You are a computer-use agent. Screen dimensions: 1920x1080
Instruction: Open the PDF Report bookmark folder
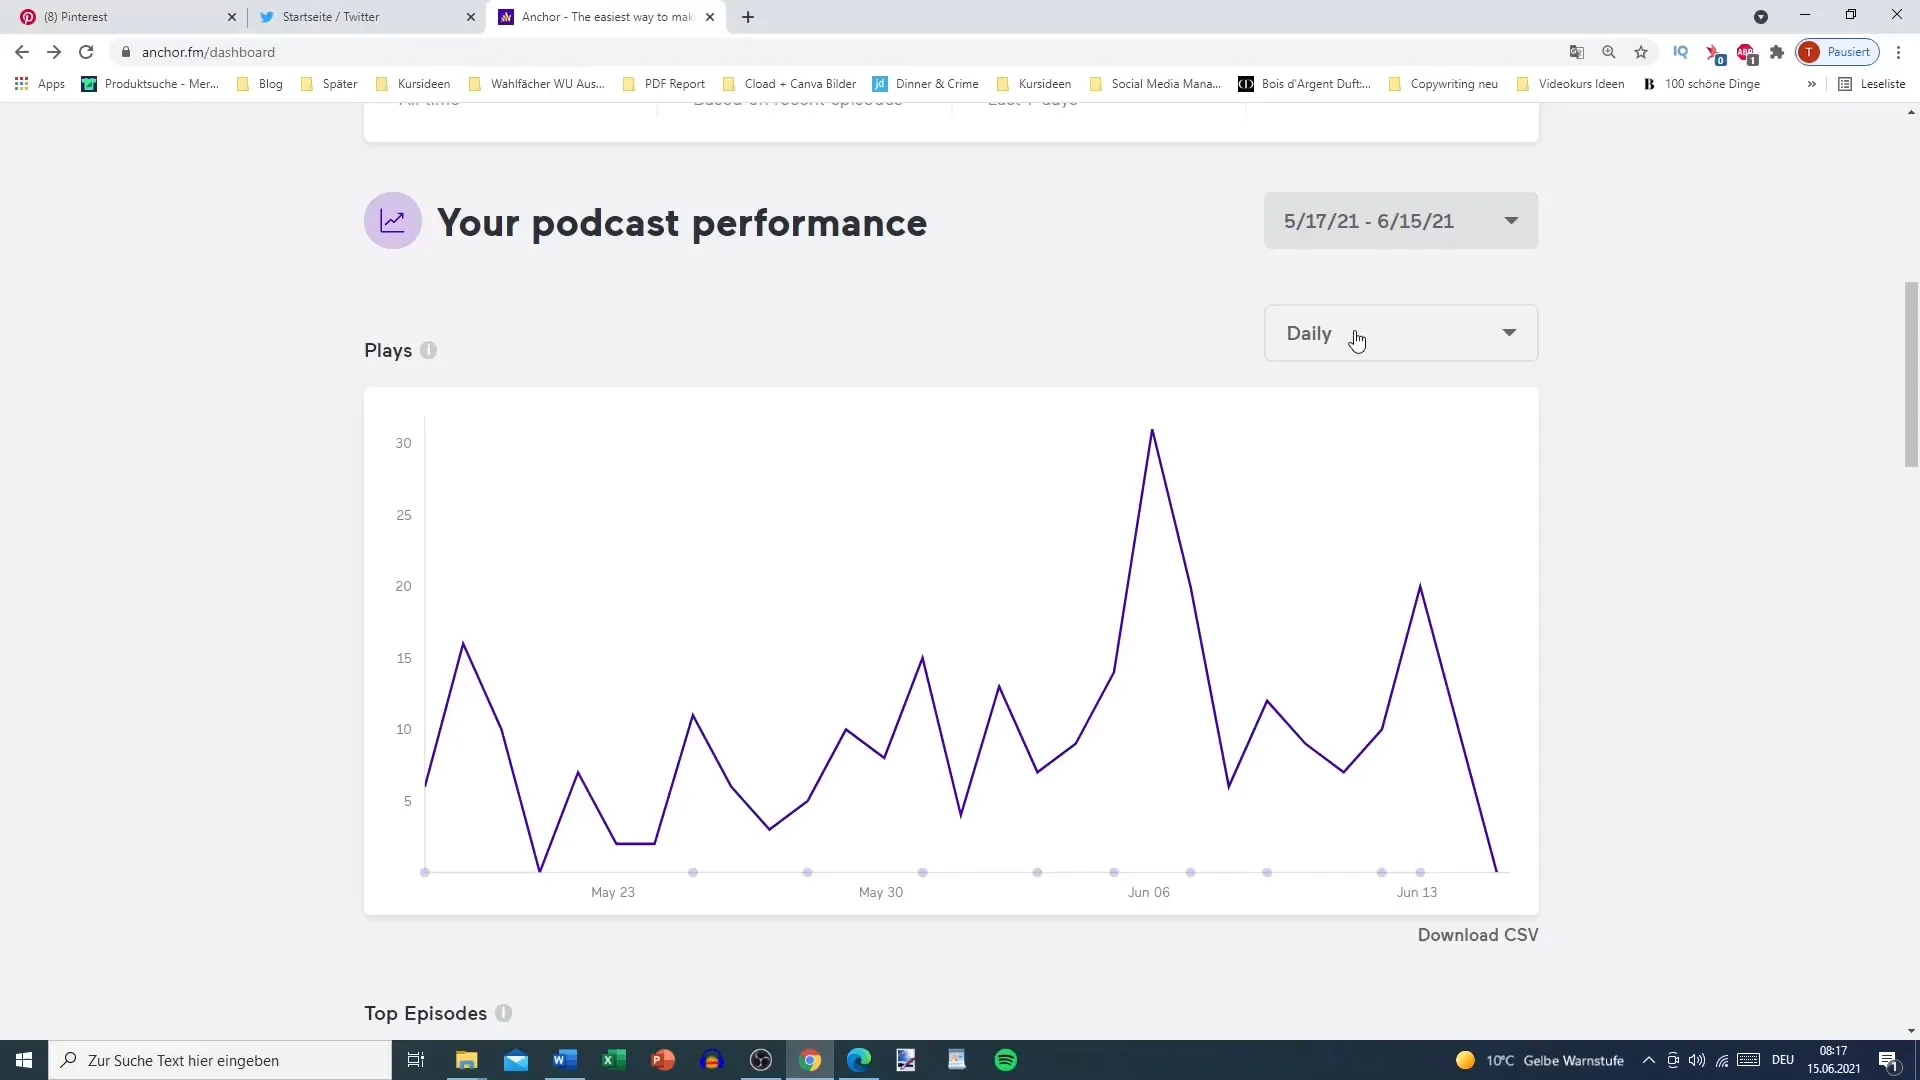coord(664,84)
